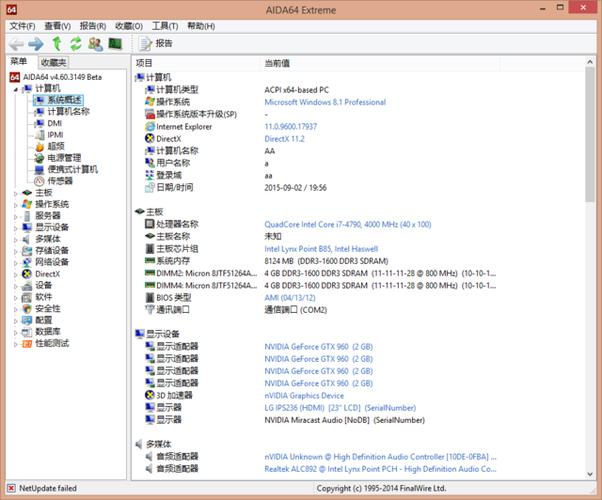Open the 查看(V) menu

pyautogui.click(x=58, y=26)
